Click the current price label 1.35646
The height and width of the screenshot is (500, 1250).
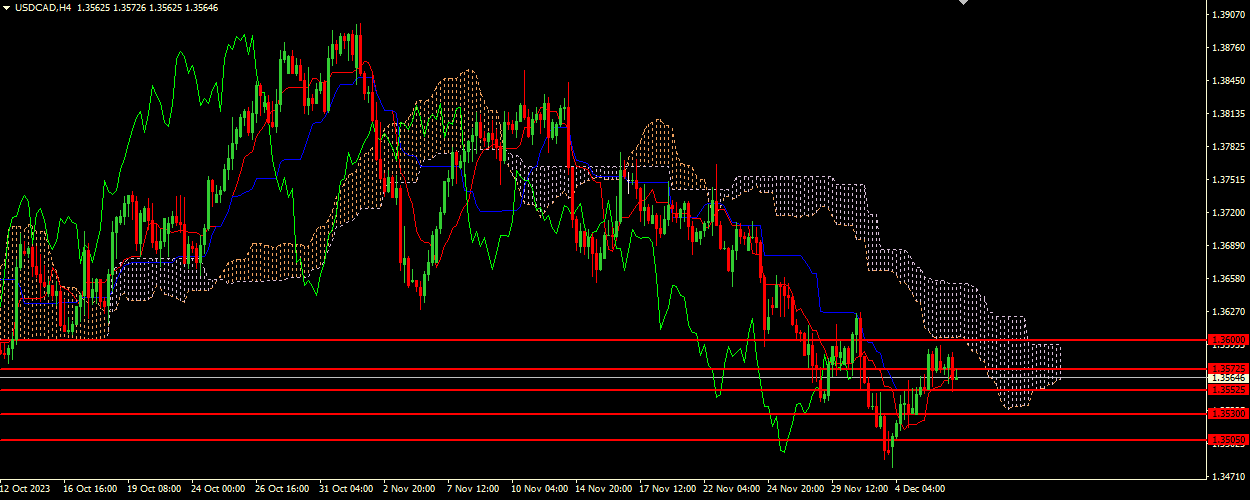(1226, 378)
